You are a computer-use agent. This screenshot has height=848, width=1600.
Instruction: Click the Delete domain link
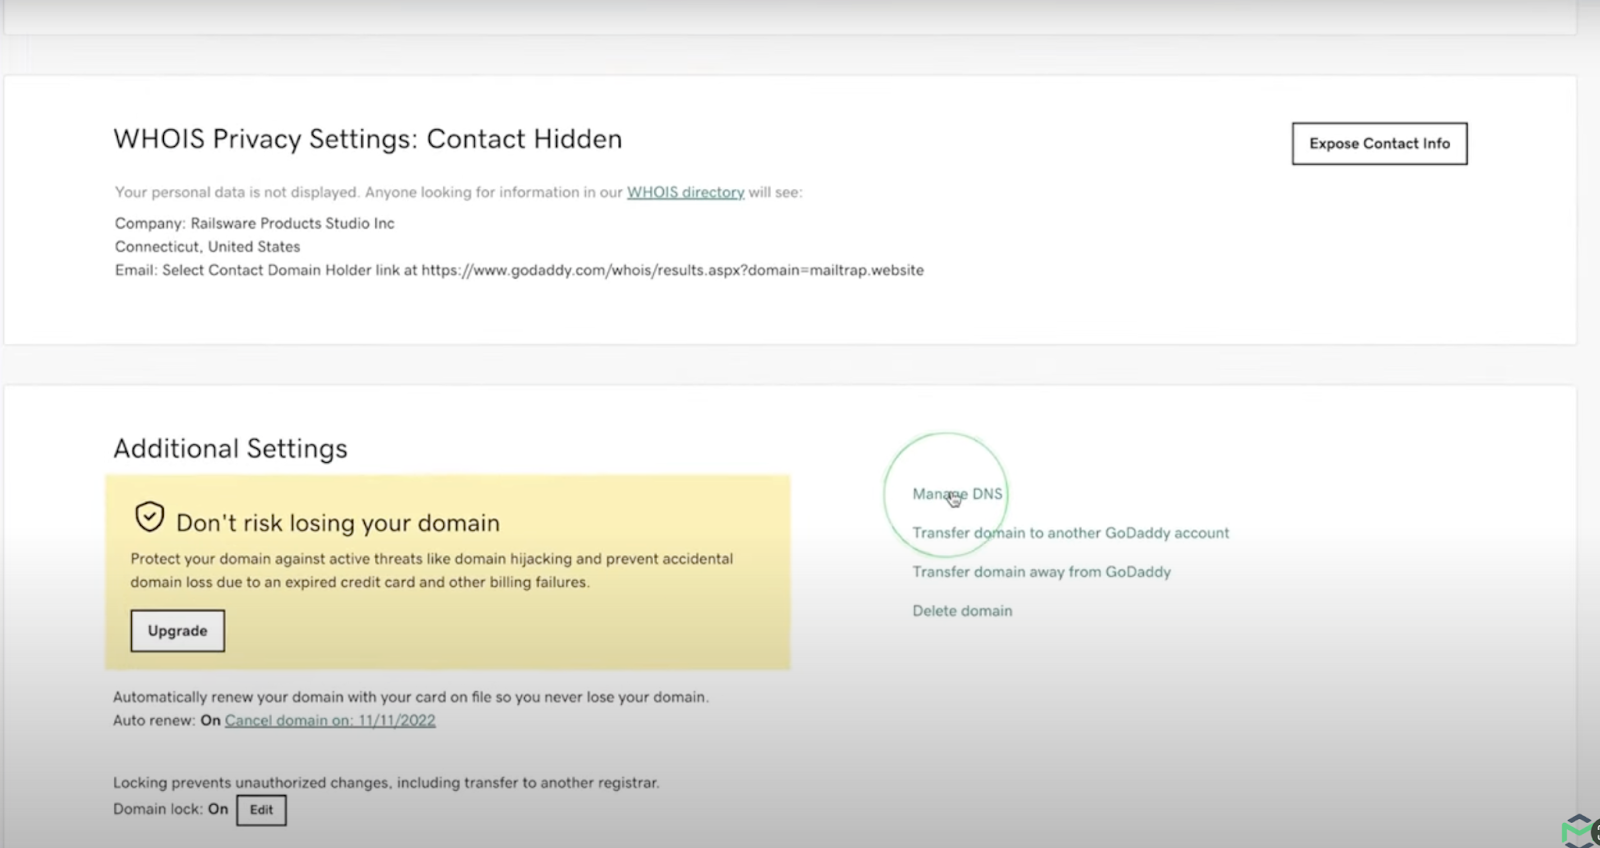(x=962, y=611)
